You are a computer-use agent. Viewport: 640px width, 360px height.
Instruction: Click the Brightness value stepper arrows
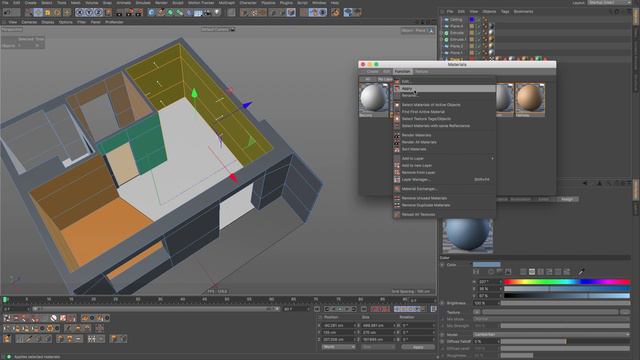[x=498, y=303]
